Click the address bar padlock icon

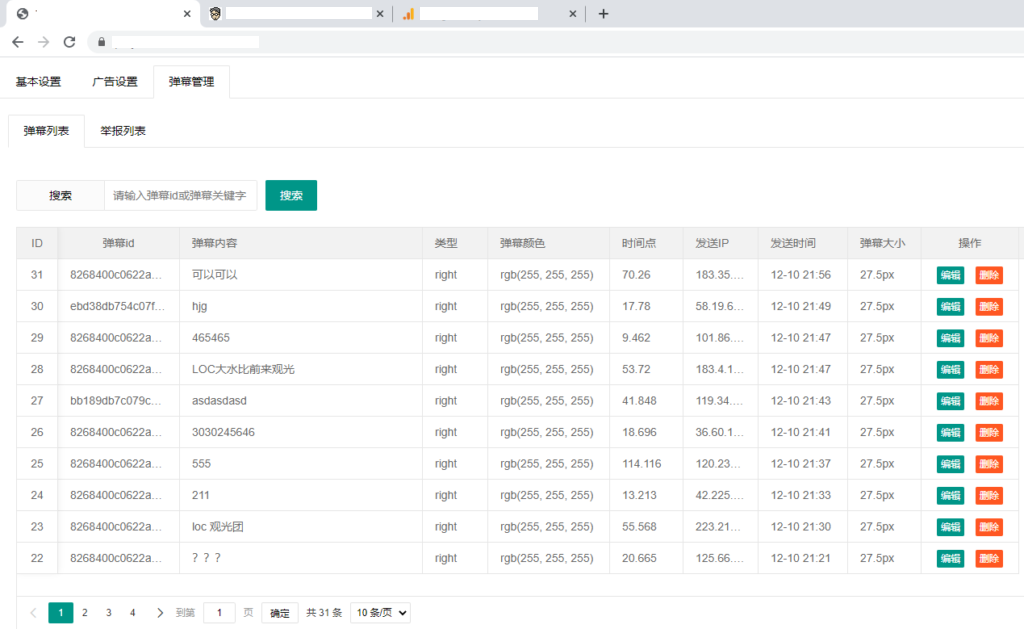coord(101,42)
